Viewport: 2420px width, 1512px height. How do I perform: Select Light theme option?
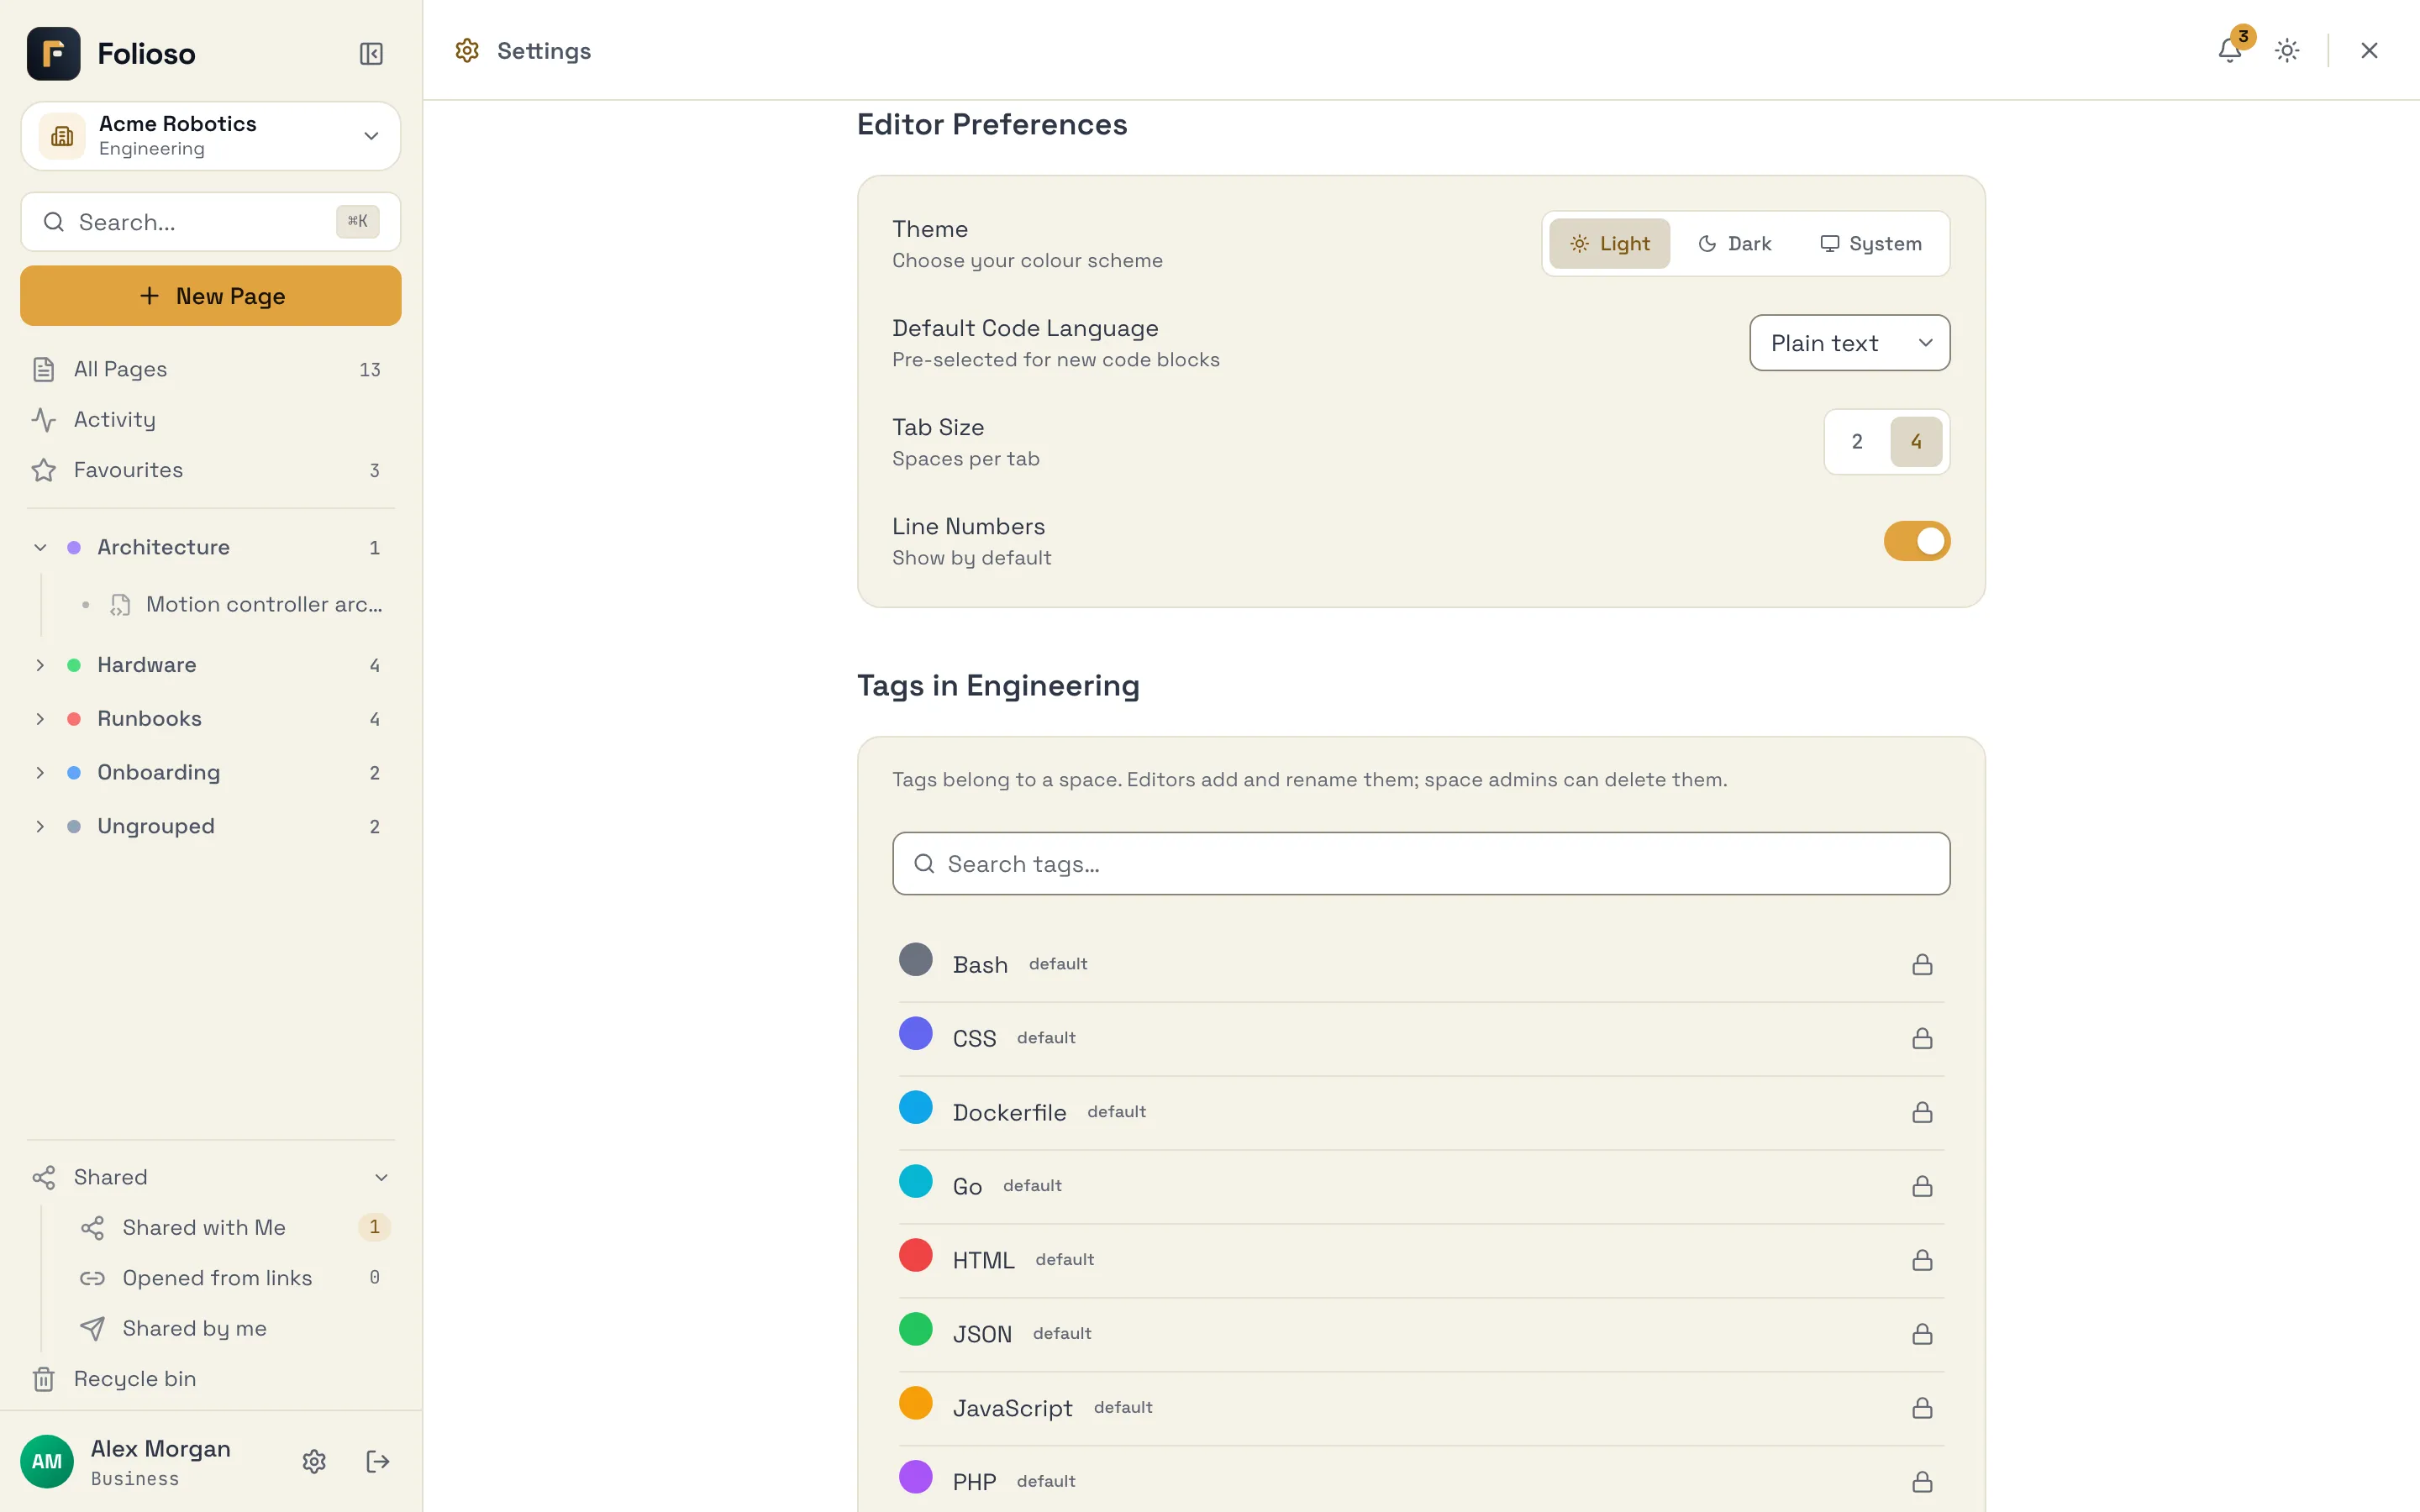click(1609, 243)
